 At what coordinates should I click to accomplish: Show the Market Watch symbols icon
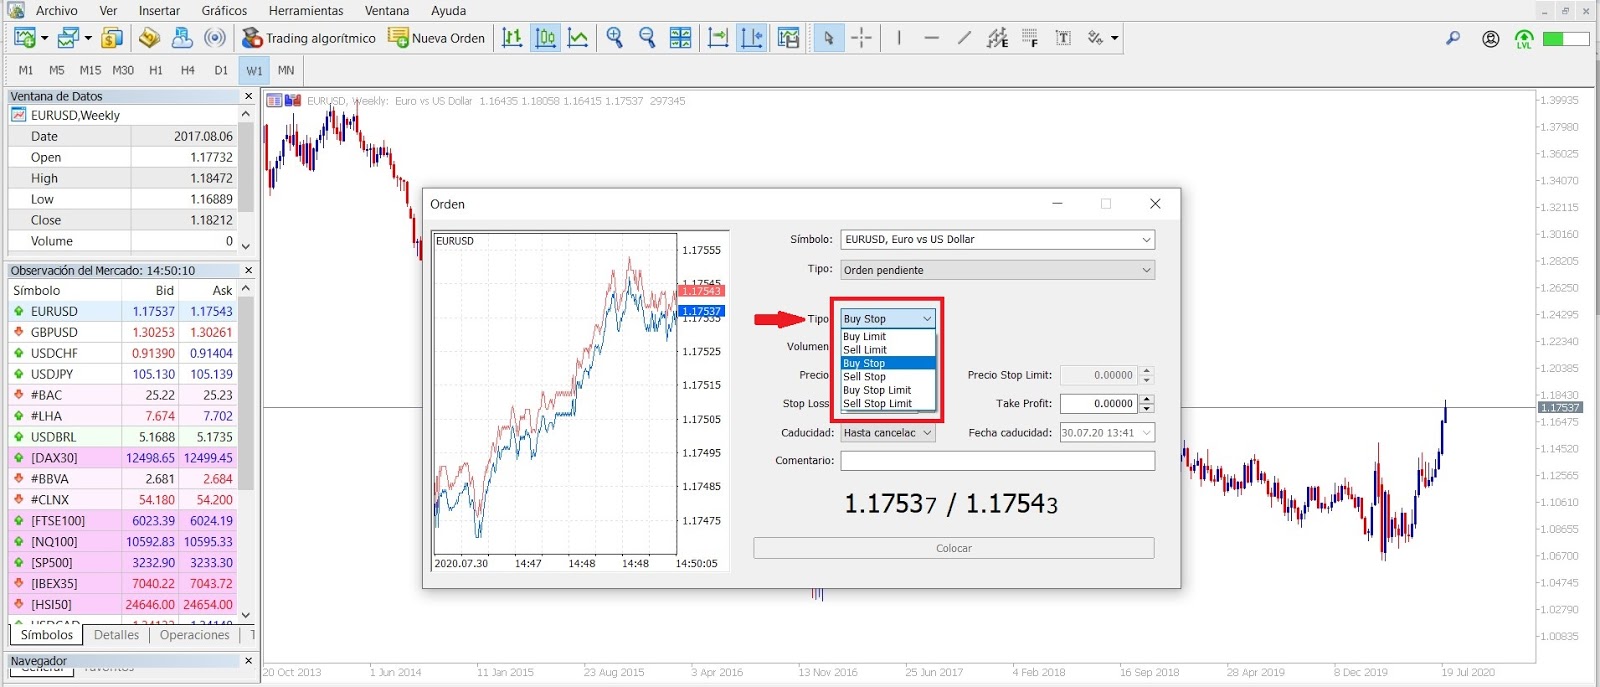click(x=112, y=38)
